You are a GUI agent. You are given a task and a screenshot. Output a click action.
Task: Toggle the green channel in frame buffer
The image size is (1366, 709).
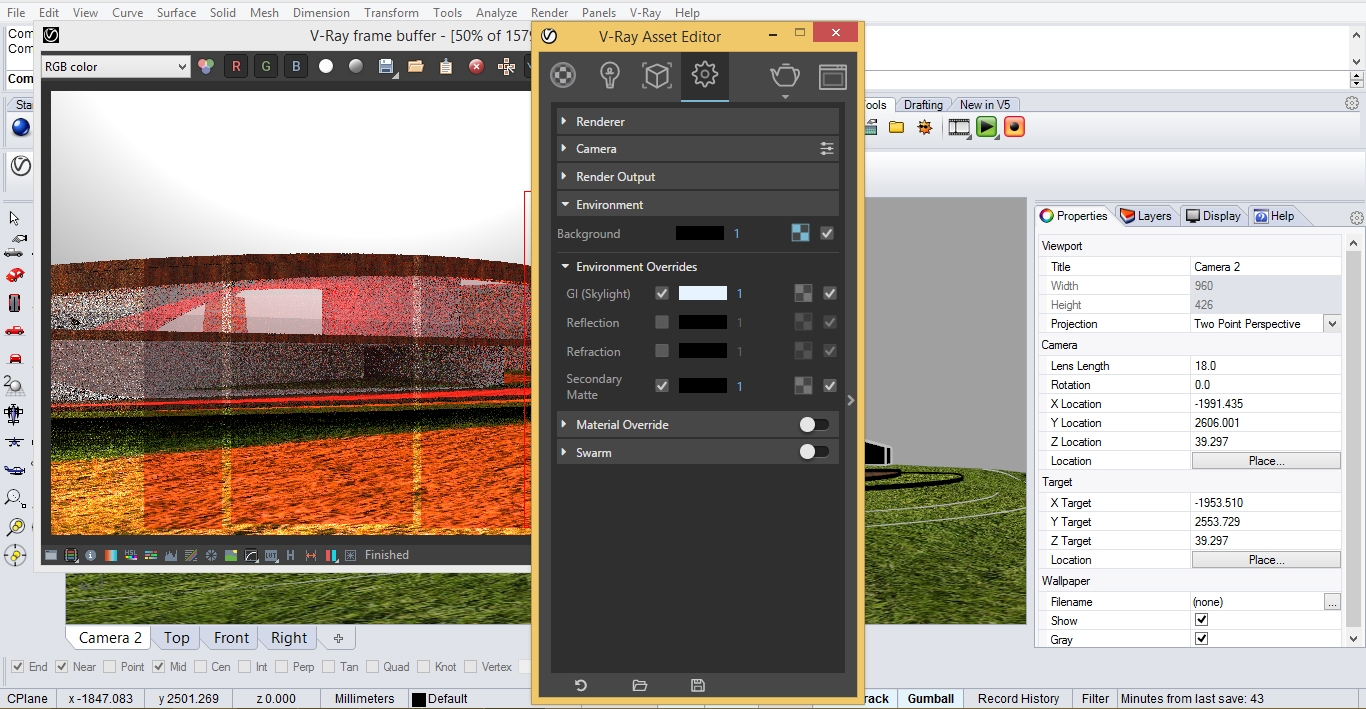tap(266, 67)
